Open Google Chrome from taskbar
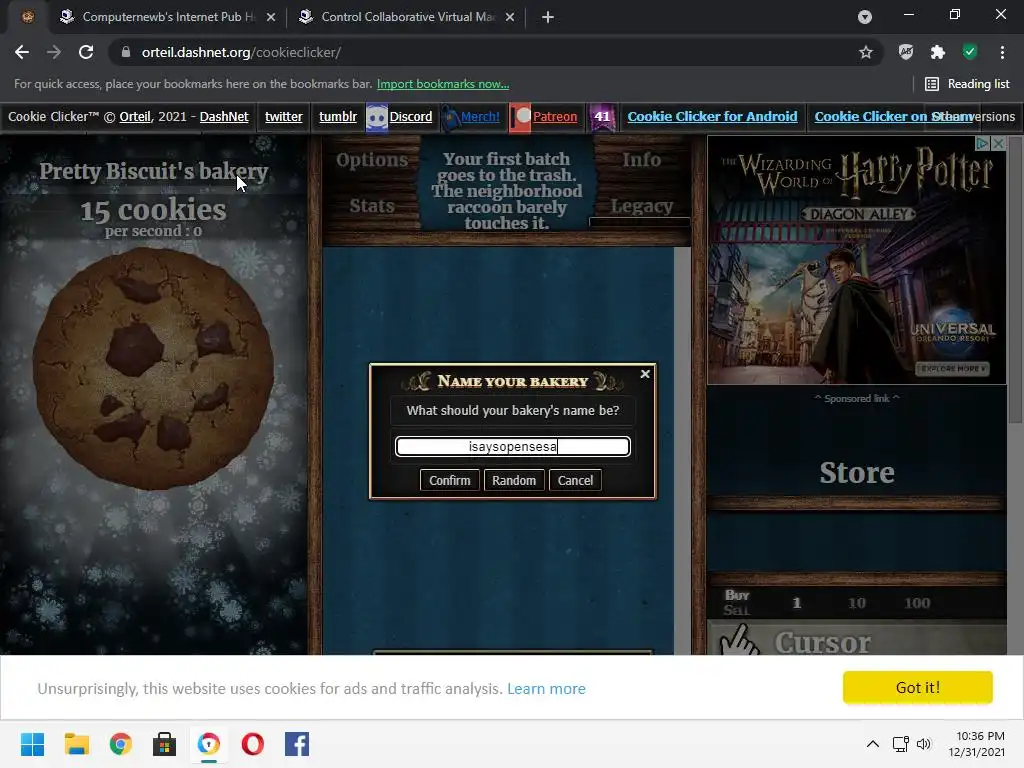1024x768 pixels. 120,744
